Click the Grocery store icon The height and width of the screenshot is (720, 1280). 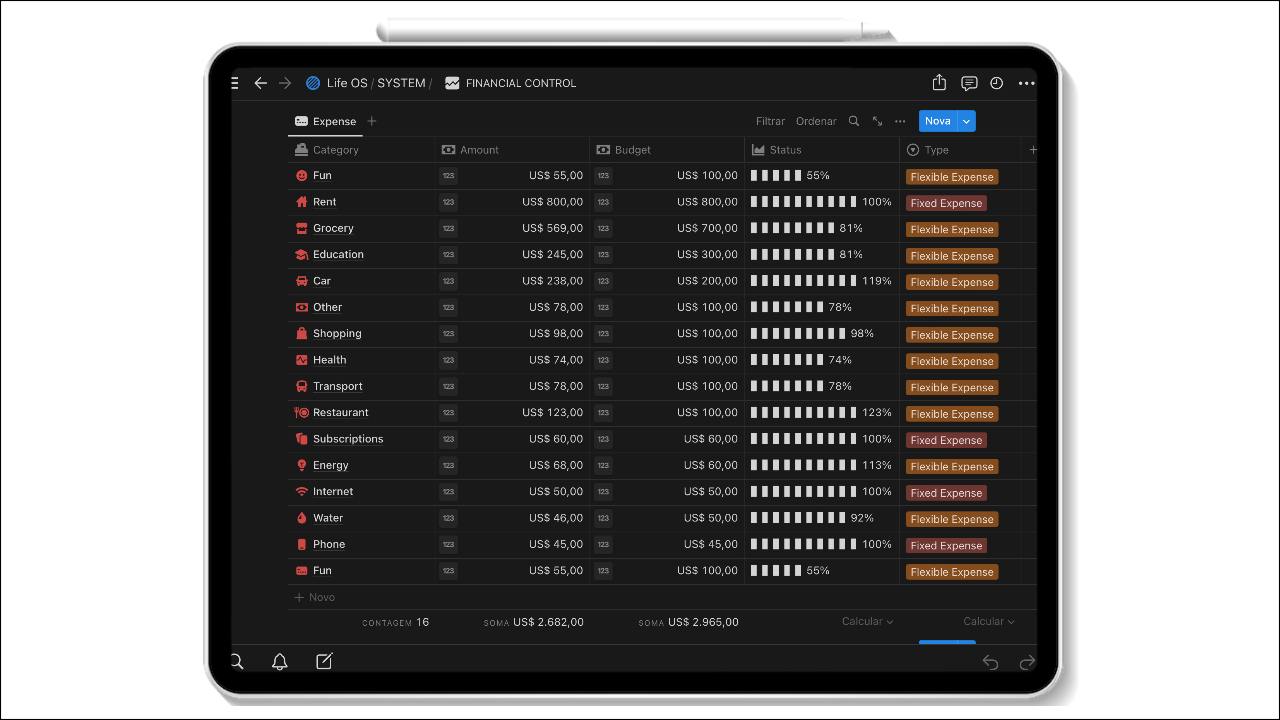(302, 228)
